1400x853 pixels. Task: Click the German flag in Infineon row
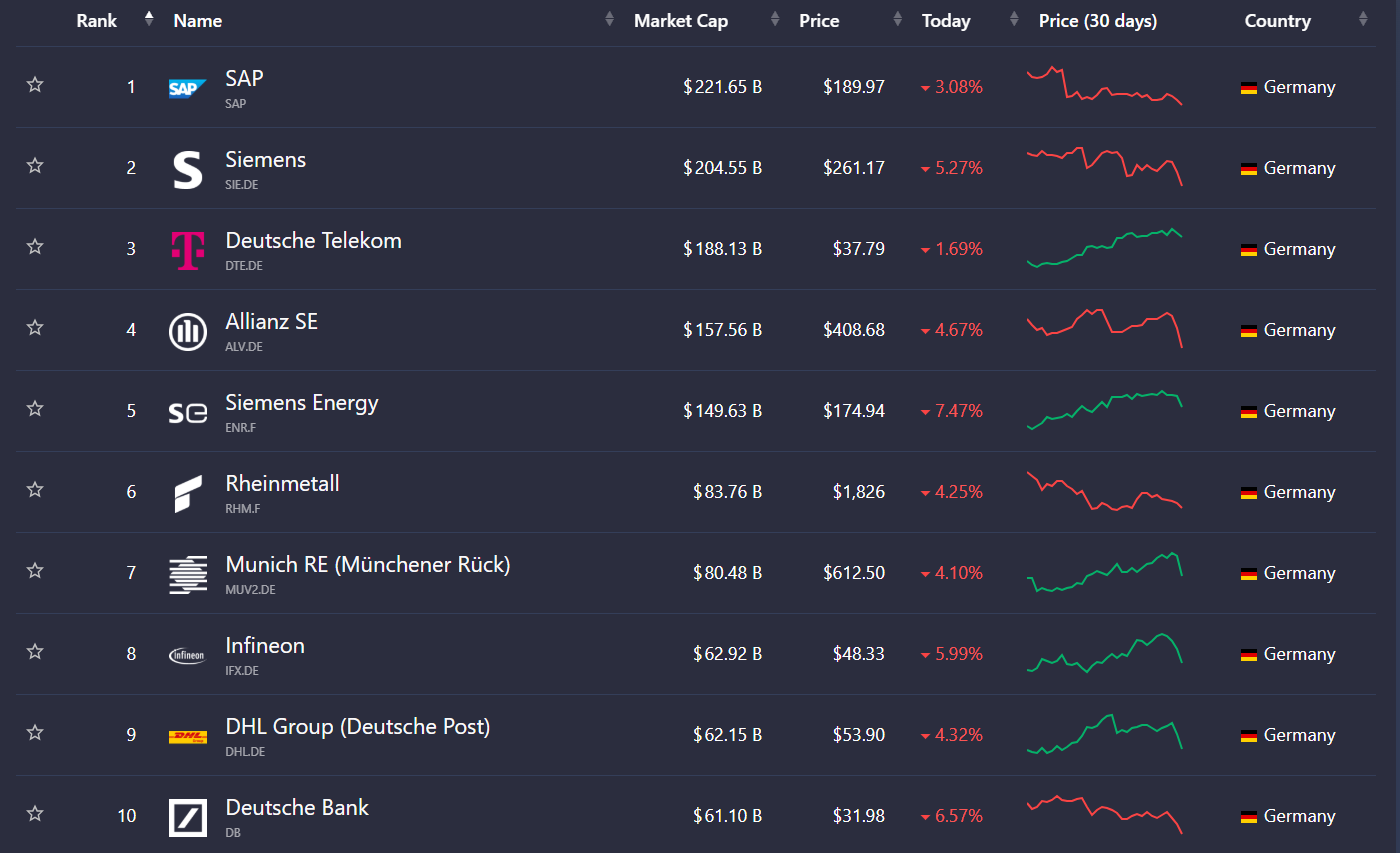pyautogui.click(x=1249, y=655)
